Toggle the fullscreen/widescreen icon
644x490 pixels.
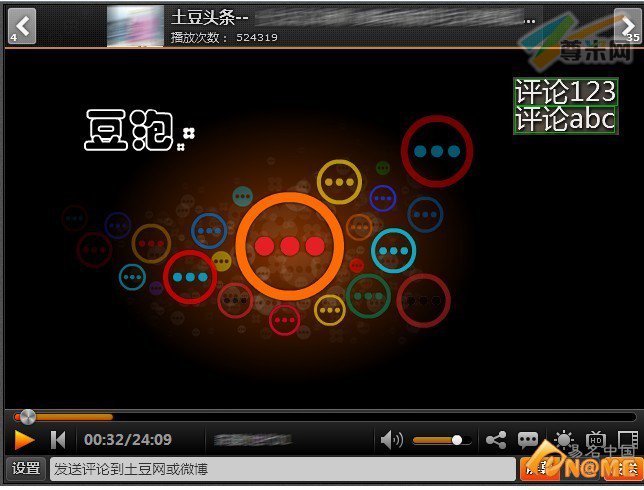(628, 440)
